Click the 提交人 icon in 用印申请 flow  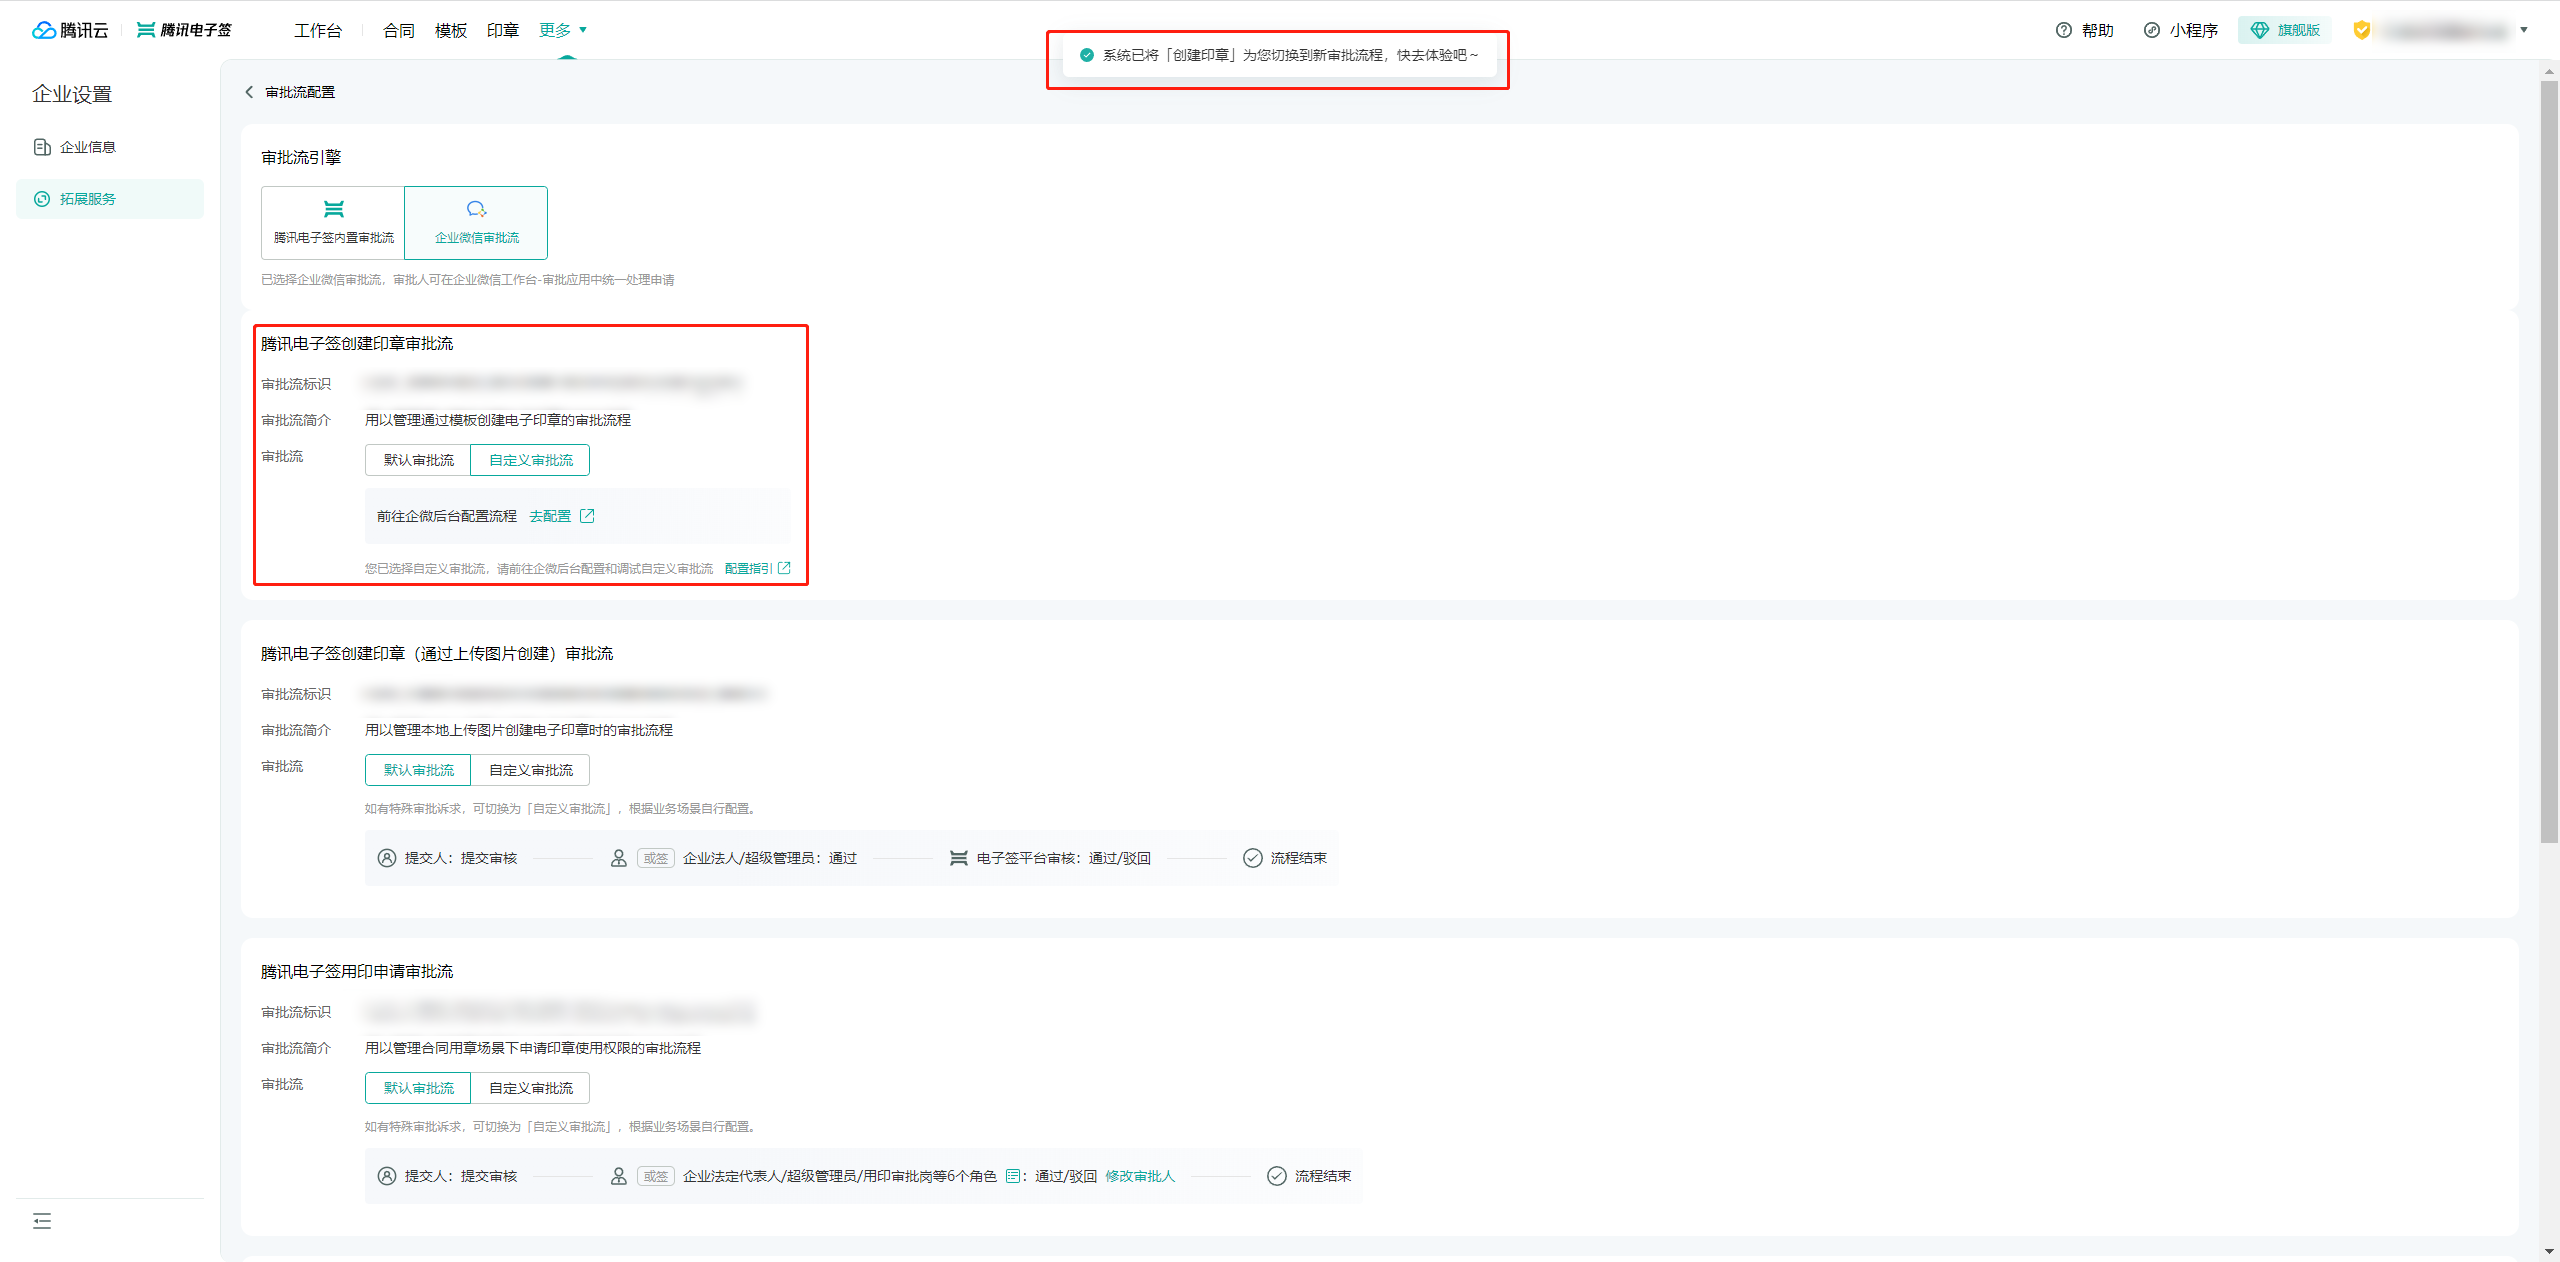(387, 1176)
